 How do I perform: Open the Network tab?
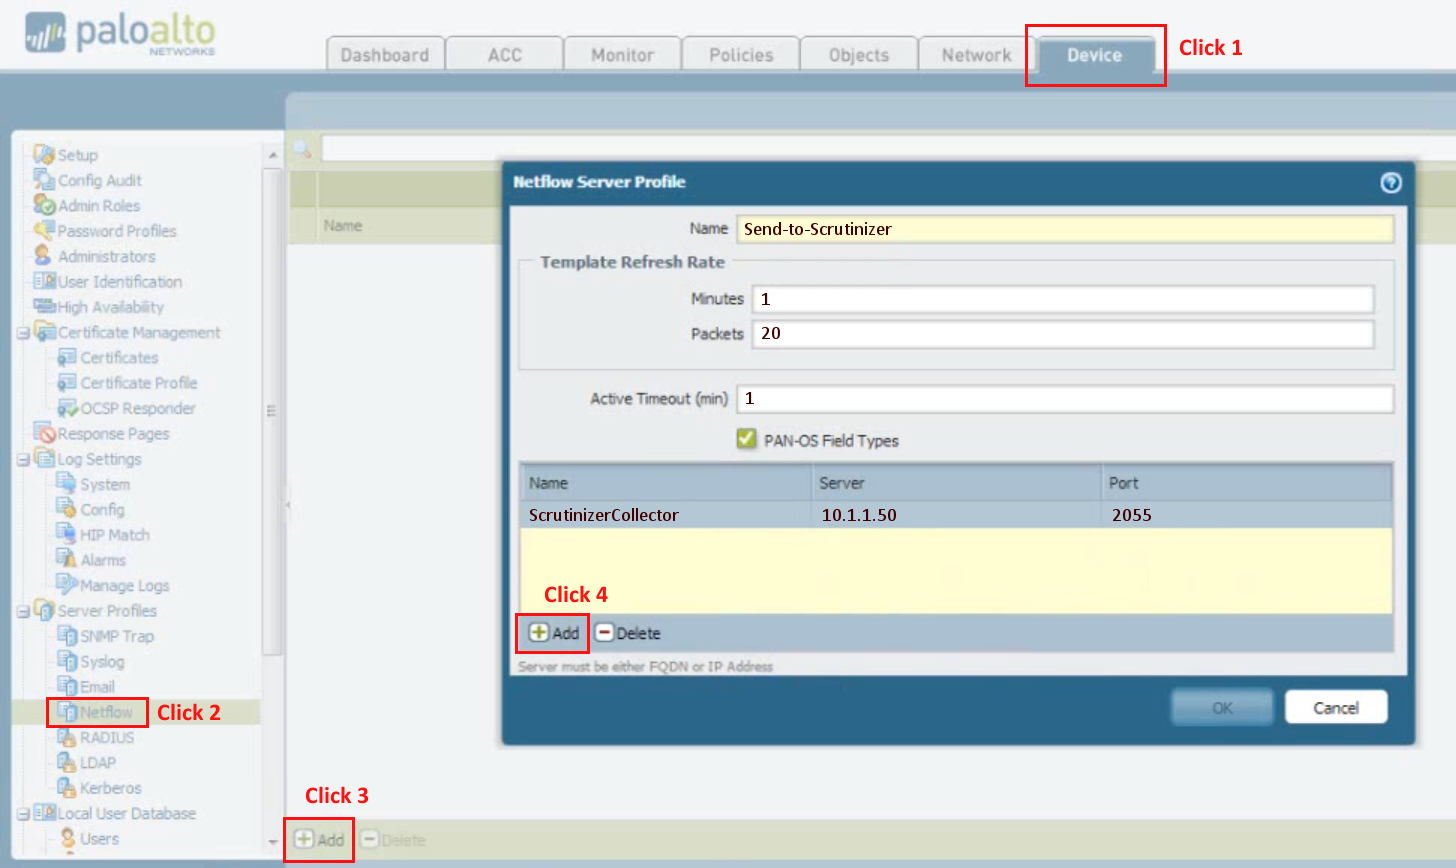click(x=976, y=55)
